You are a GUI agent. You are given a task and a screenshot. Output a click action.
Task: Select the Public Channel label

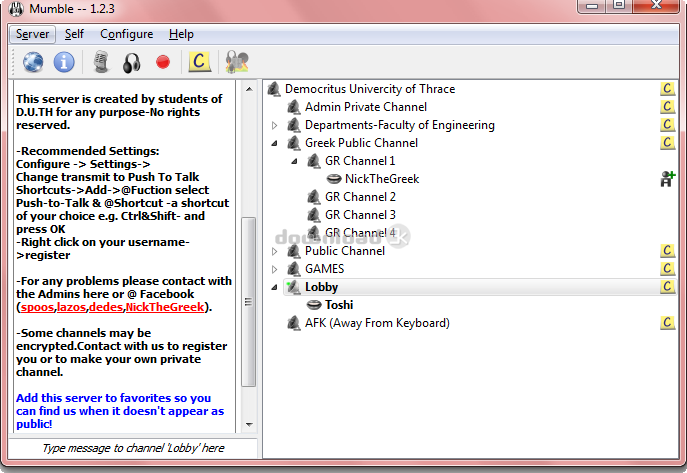click(345, 251)
